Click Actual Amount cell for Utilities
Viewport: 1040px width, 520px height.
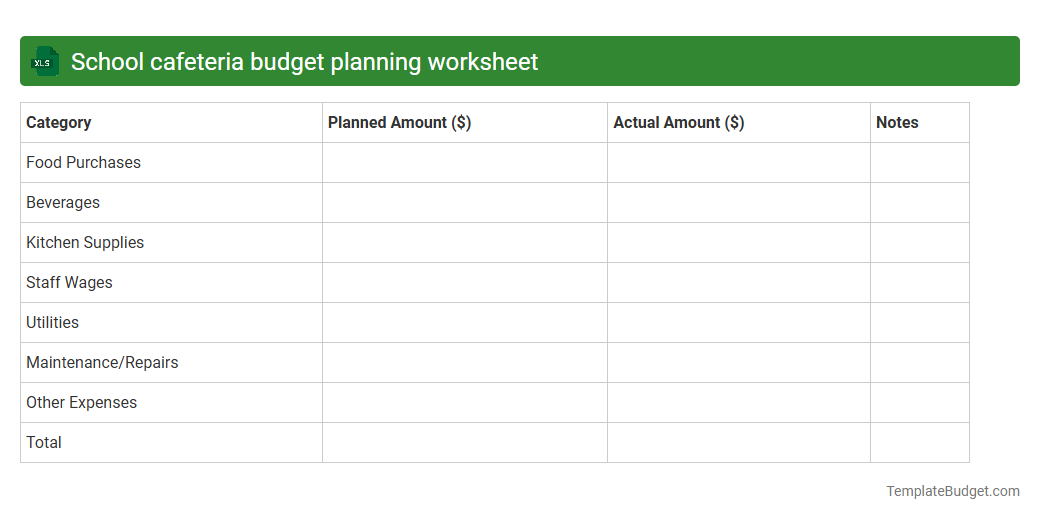(x=739, y=322)
